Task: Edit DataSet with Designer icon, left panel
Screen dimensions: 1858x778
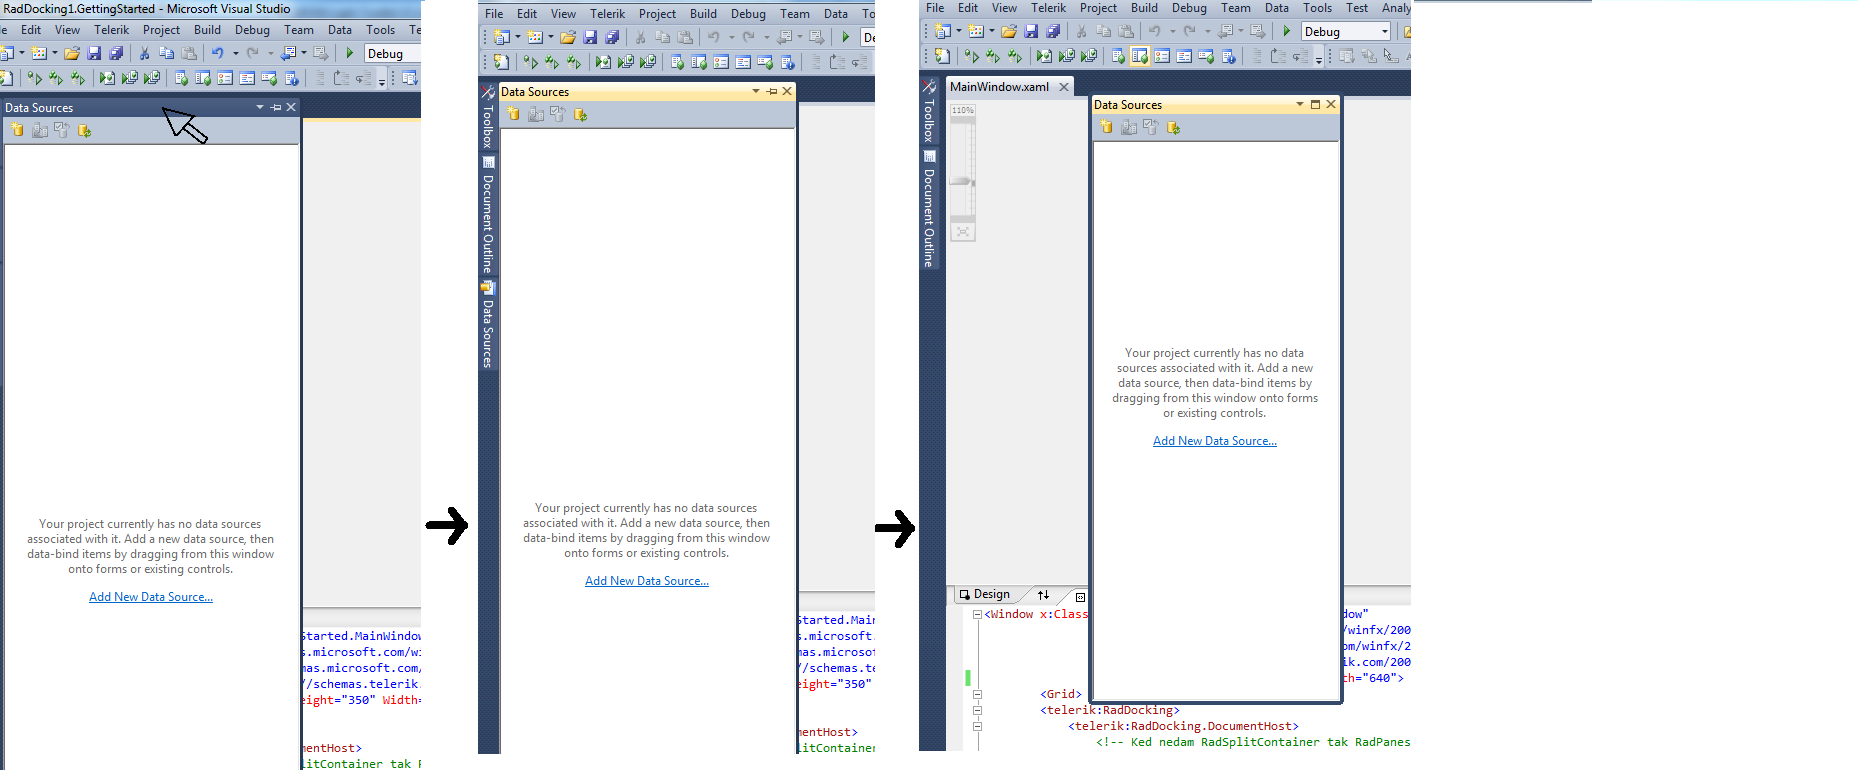Action: [39, 130]
